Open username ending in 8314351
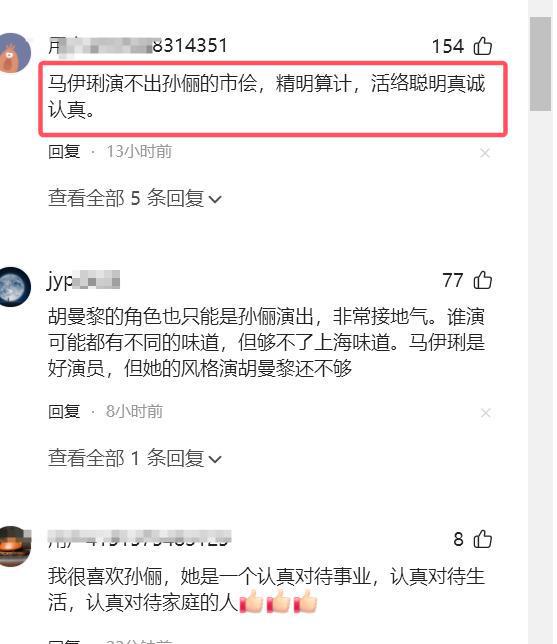 (x=138, y=46)
